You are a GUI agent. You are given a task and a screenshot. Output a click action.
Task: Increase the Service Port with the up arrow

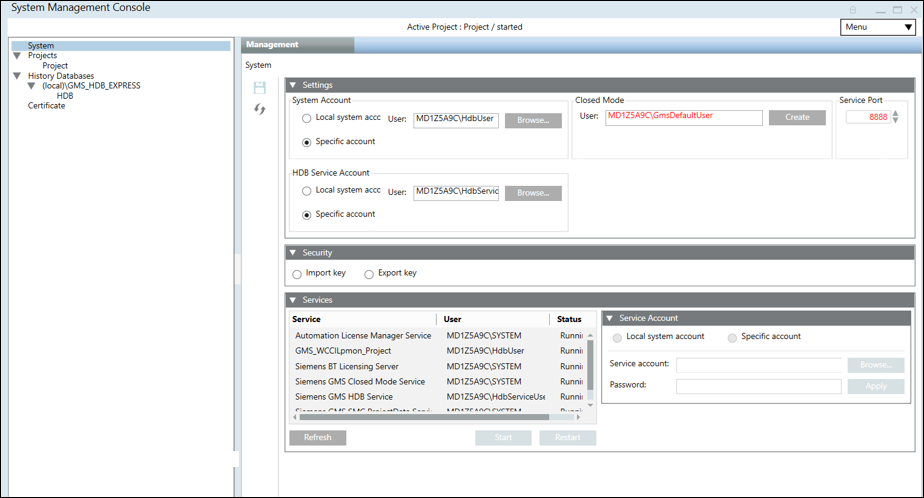tap(895, 113)
